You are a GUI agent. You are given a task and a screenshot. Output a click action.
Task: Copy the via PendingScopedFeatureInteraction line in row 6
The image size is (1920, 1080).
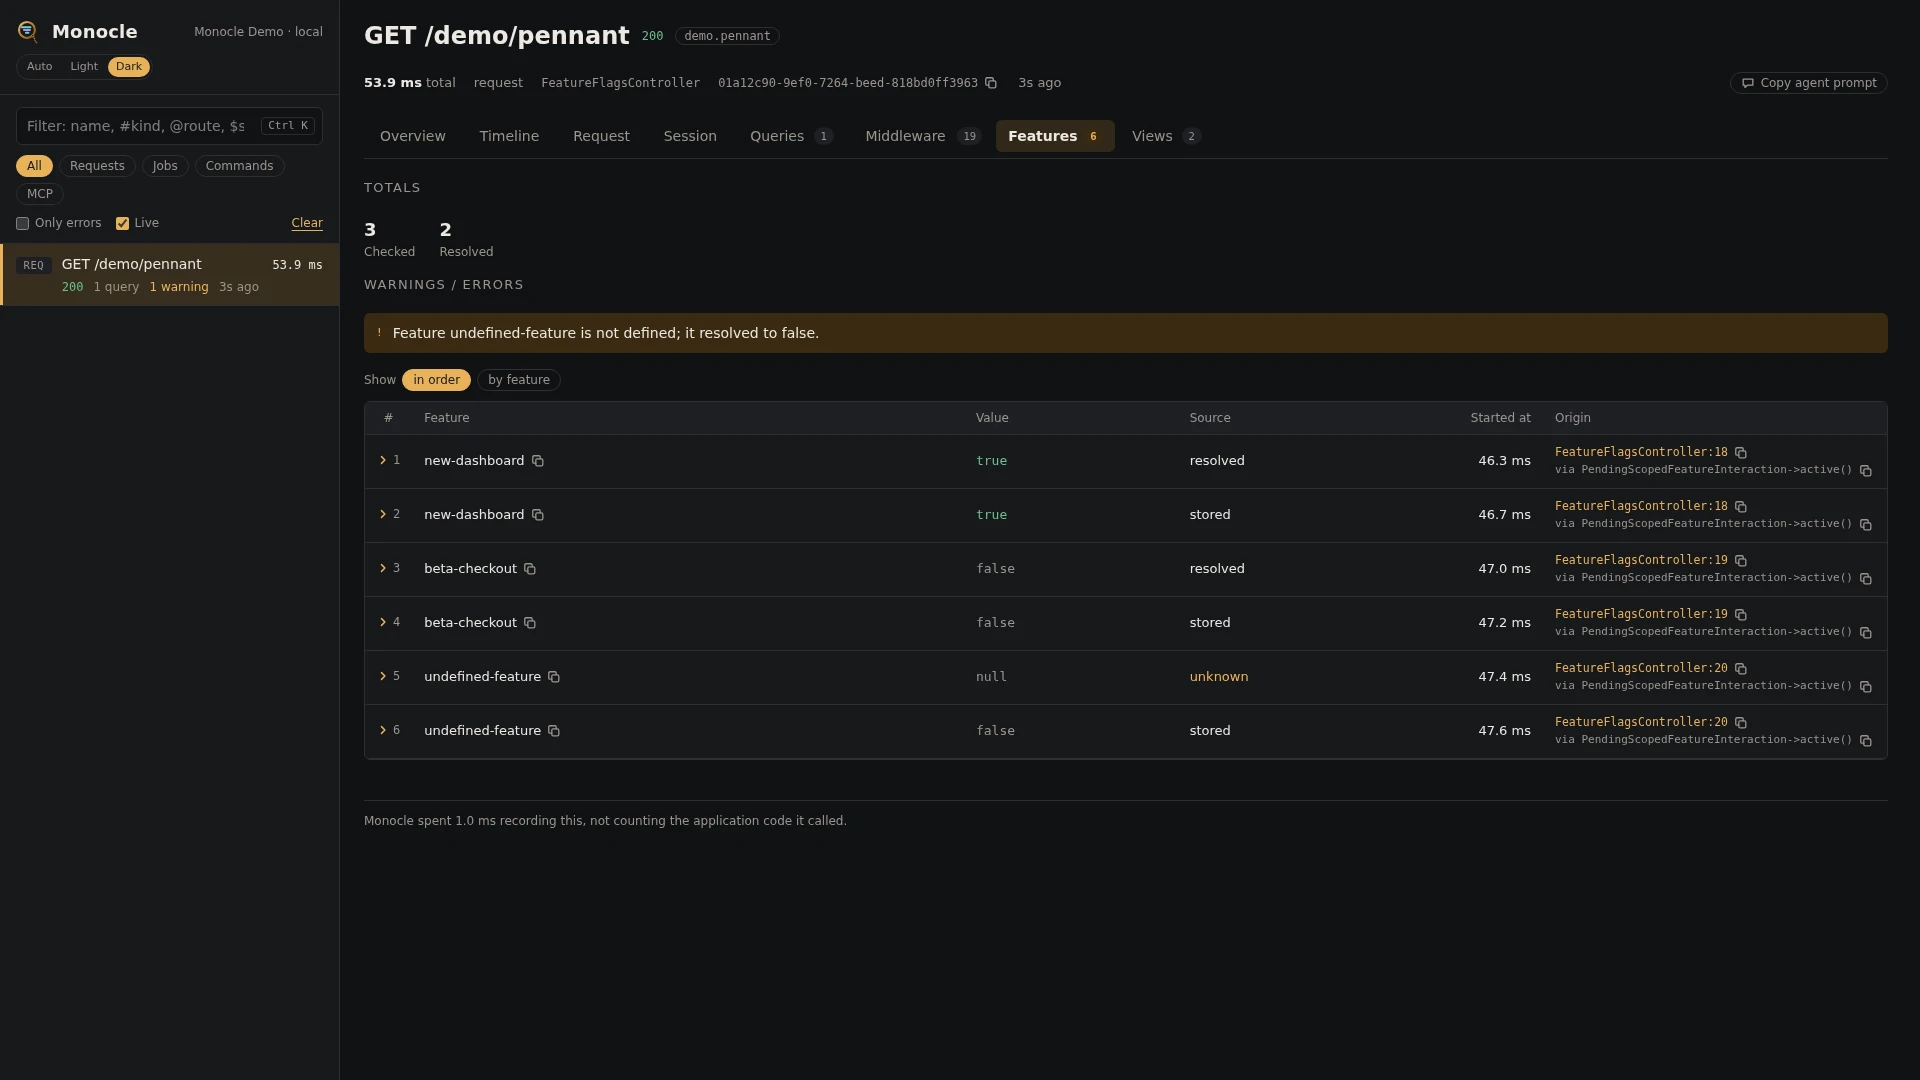1866,741
